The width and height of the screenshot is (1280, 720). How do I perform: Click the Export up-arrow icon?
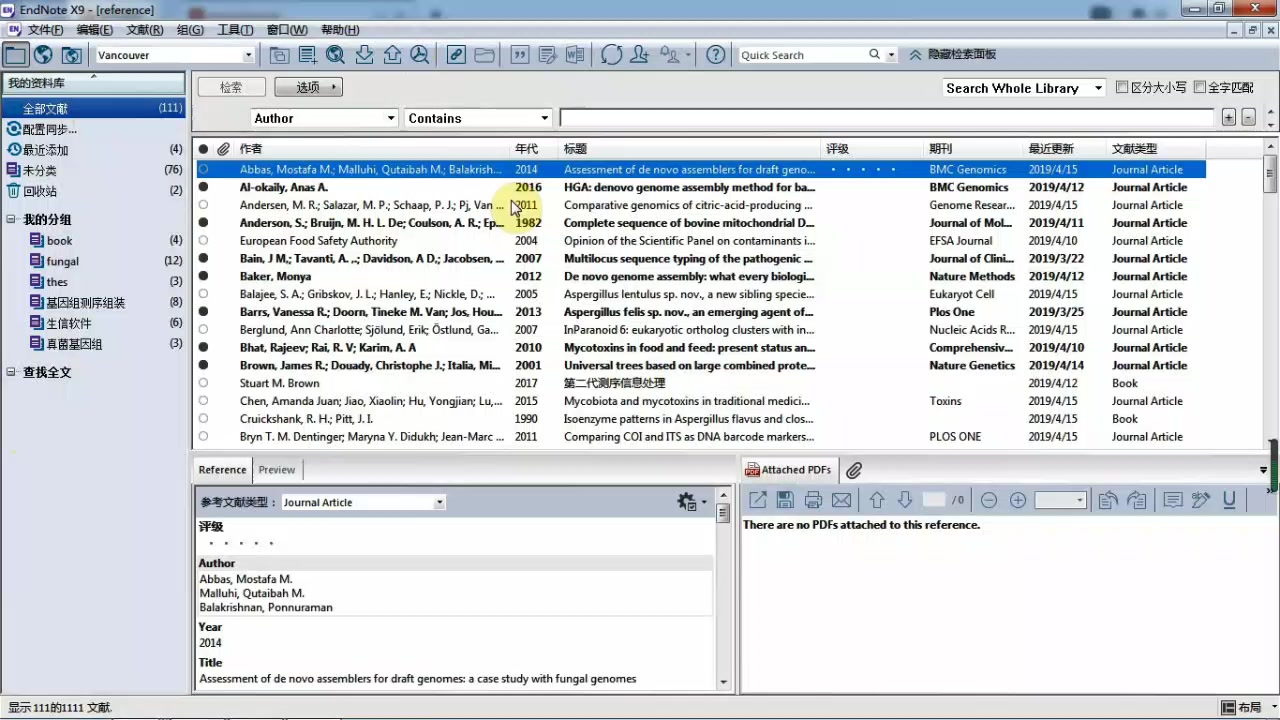[x=392, y=55]
